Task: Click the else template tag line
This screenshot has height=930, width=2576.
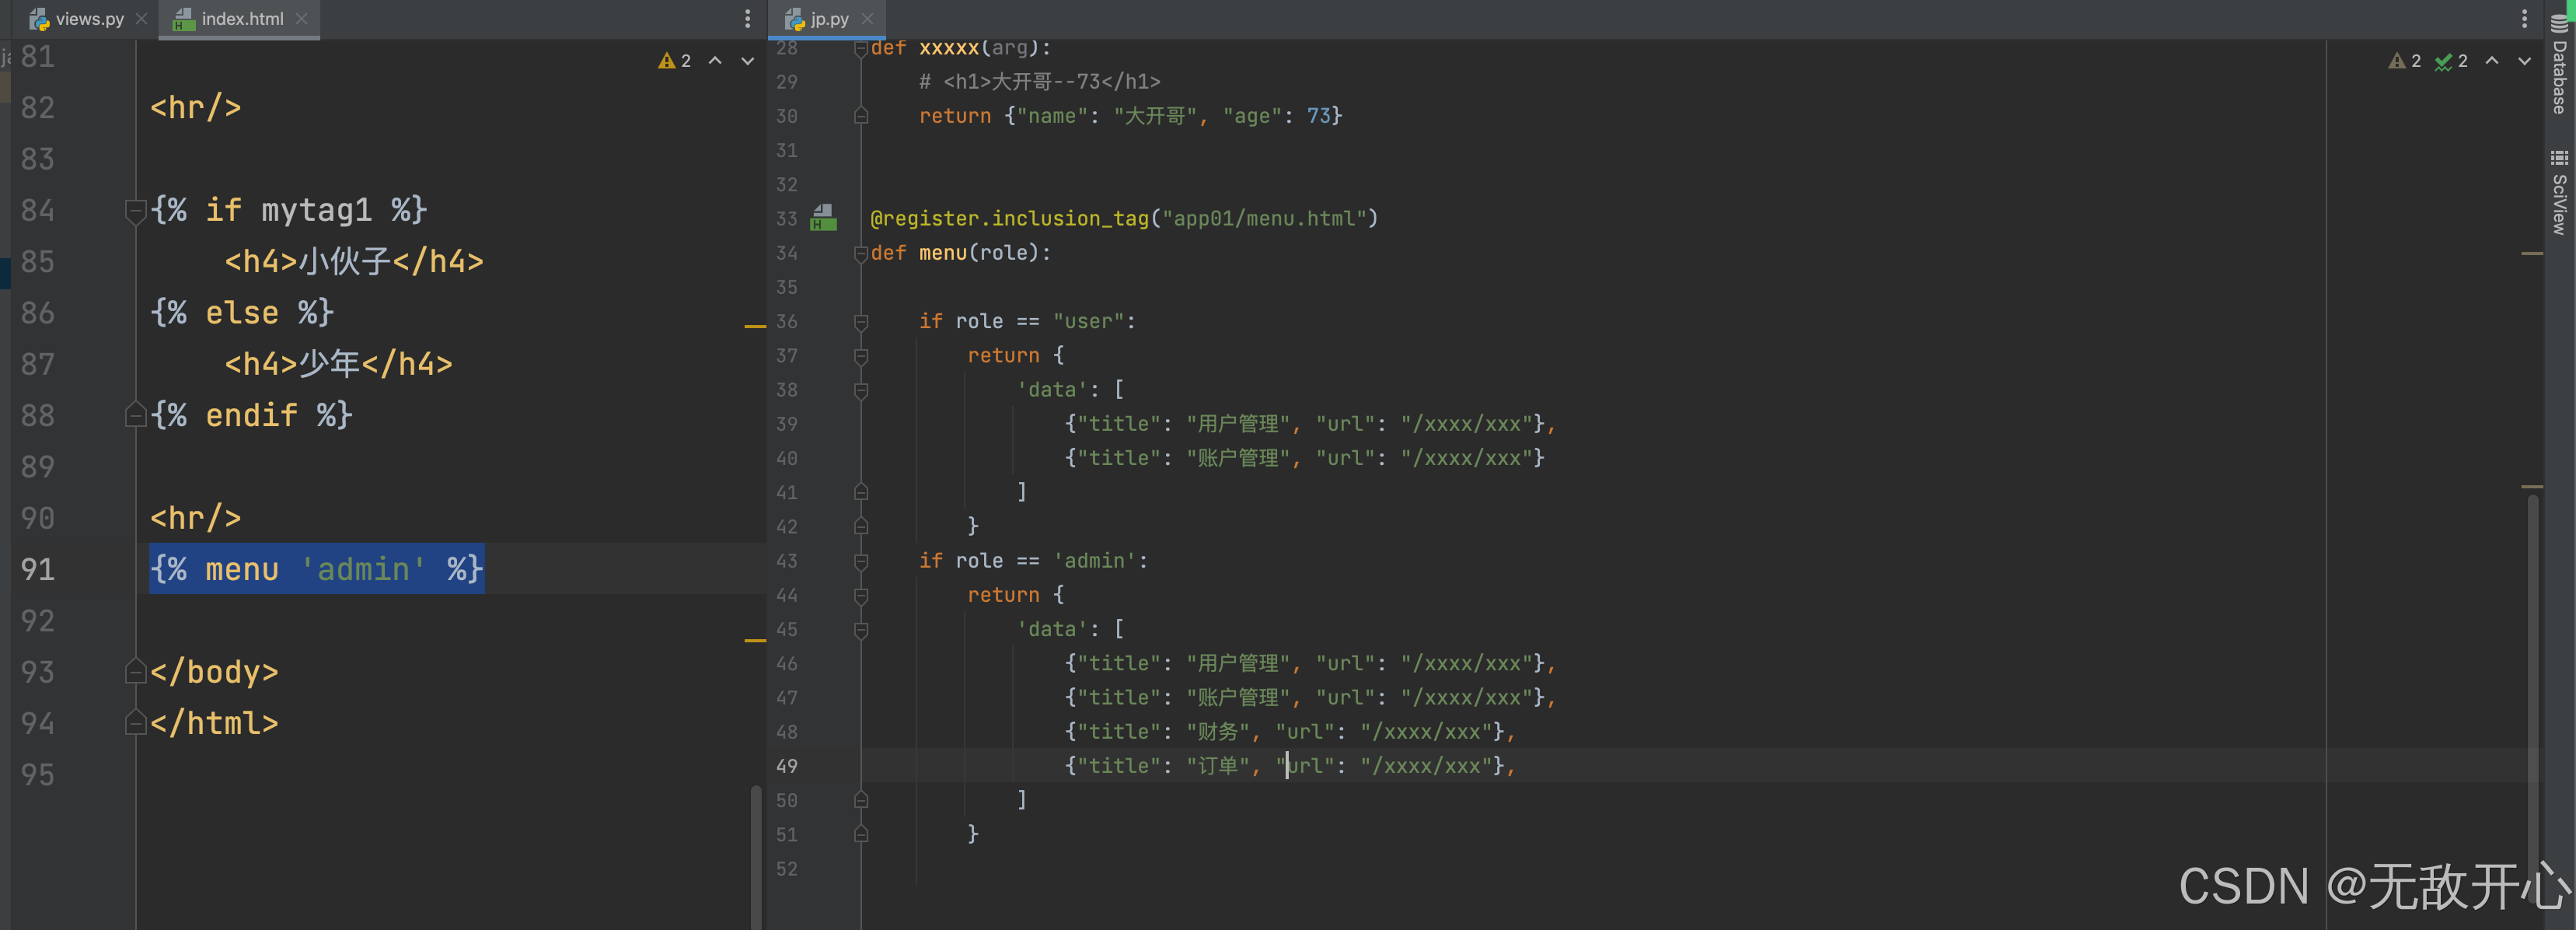Action: [x=242, y=312]
